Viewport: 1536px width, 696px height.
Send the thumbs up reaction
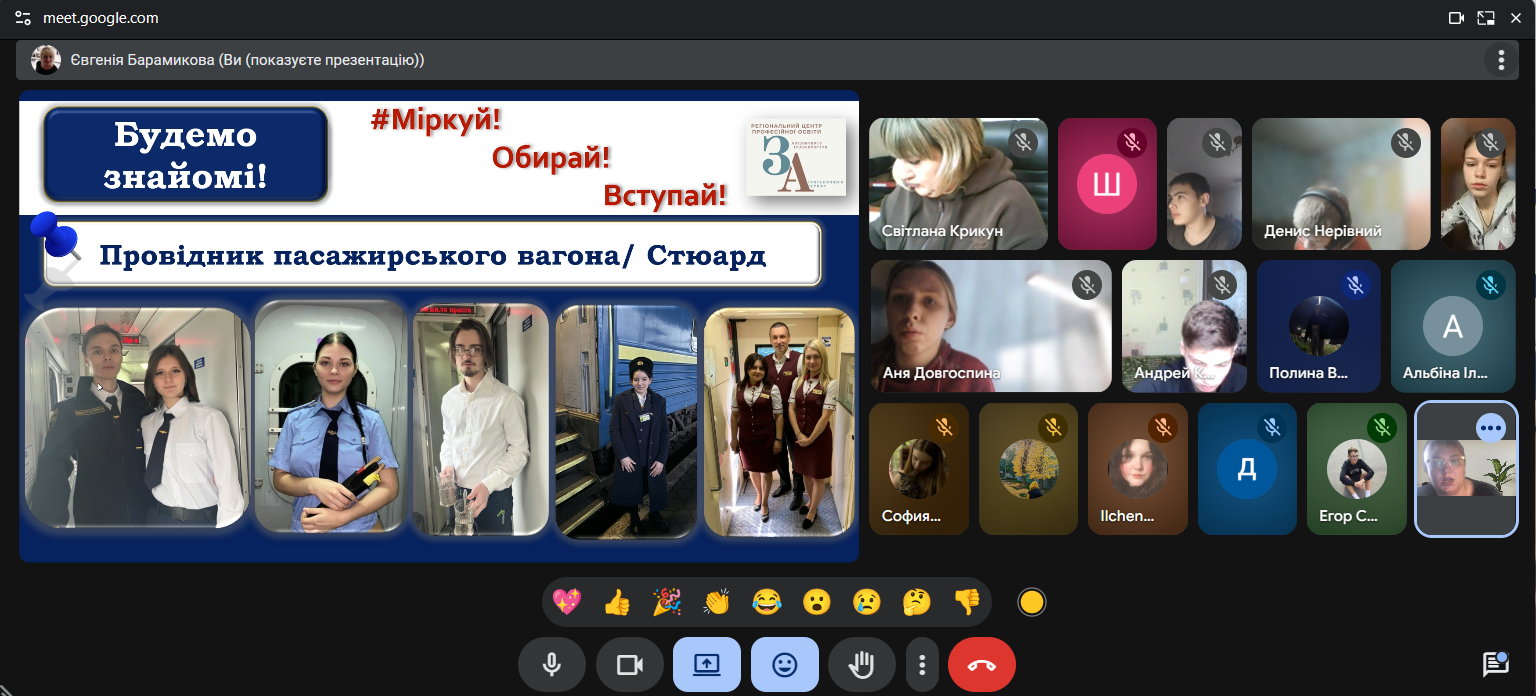coord(617,602)
